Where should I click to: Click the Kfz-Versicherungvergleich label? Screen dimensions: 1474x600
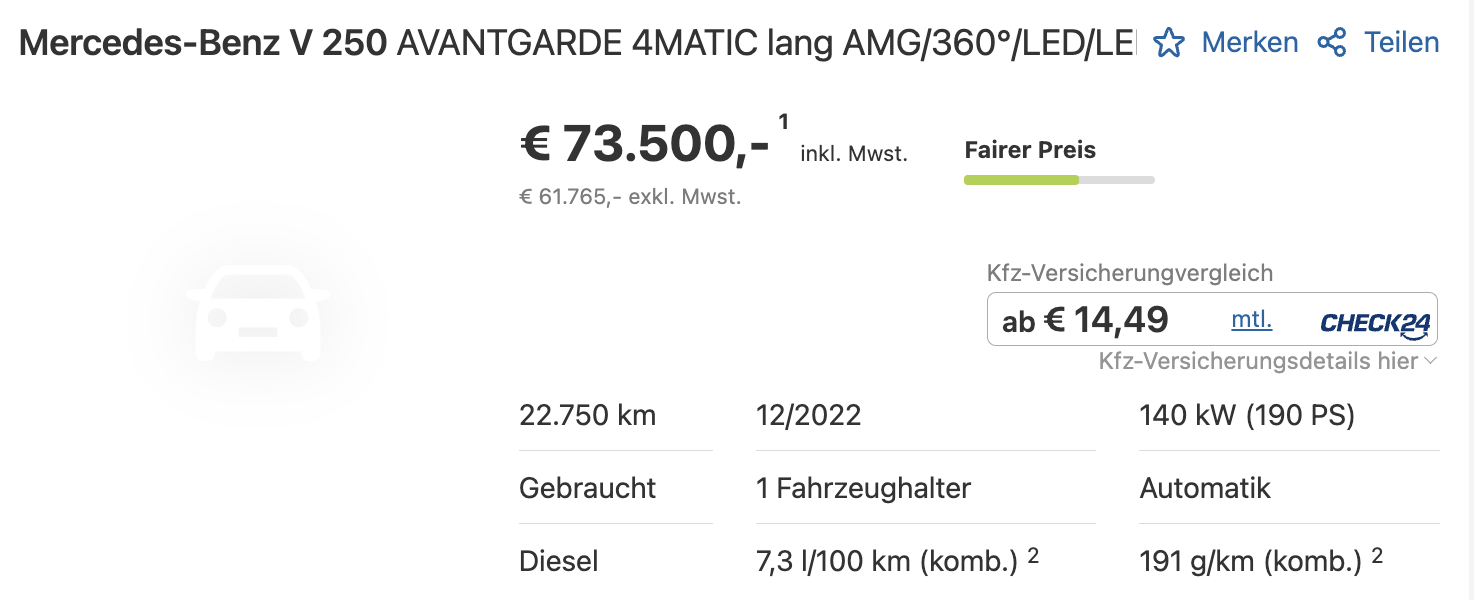1130,273
